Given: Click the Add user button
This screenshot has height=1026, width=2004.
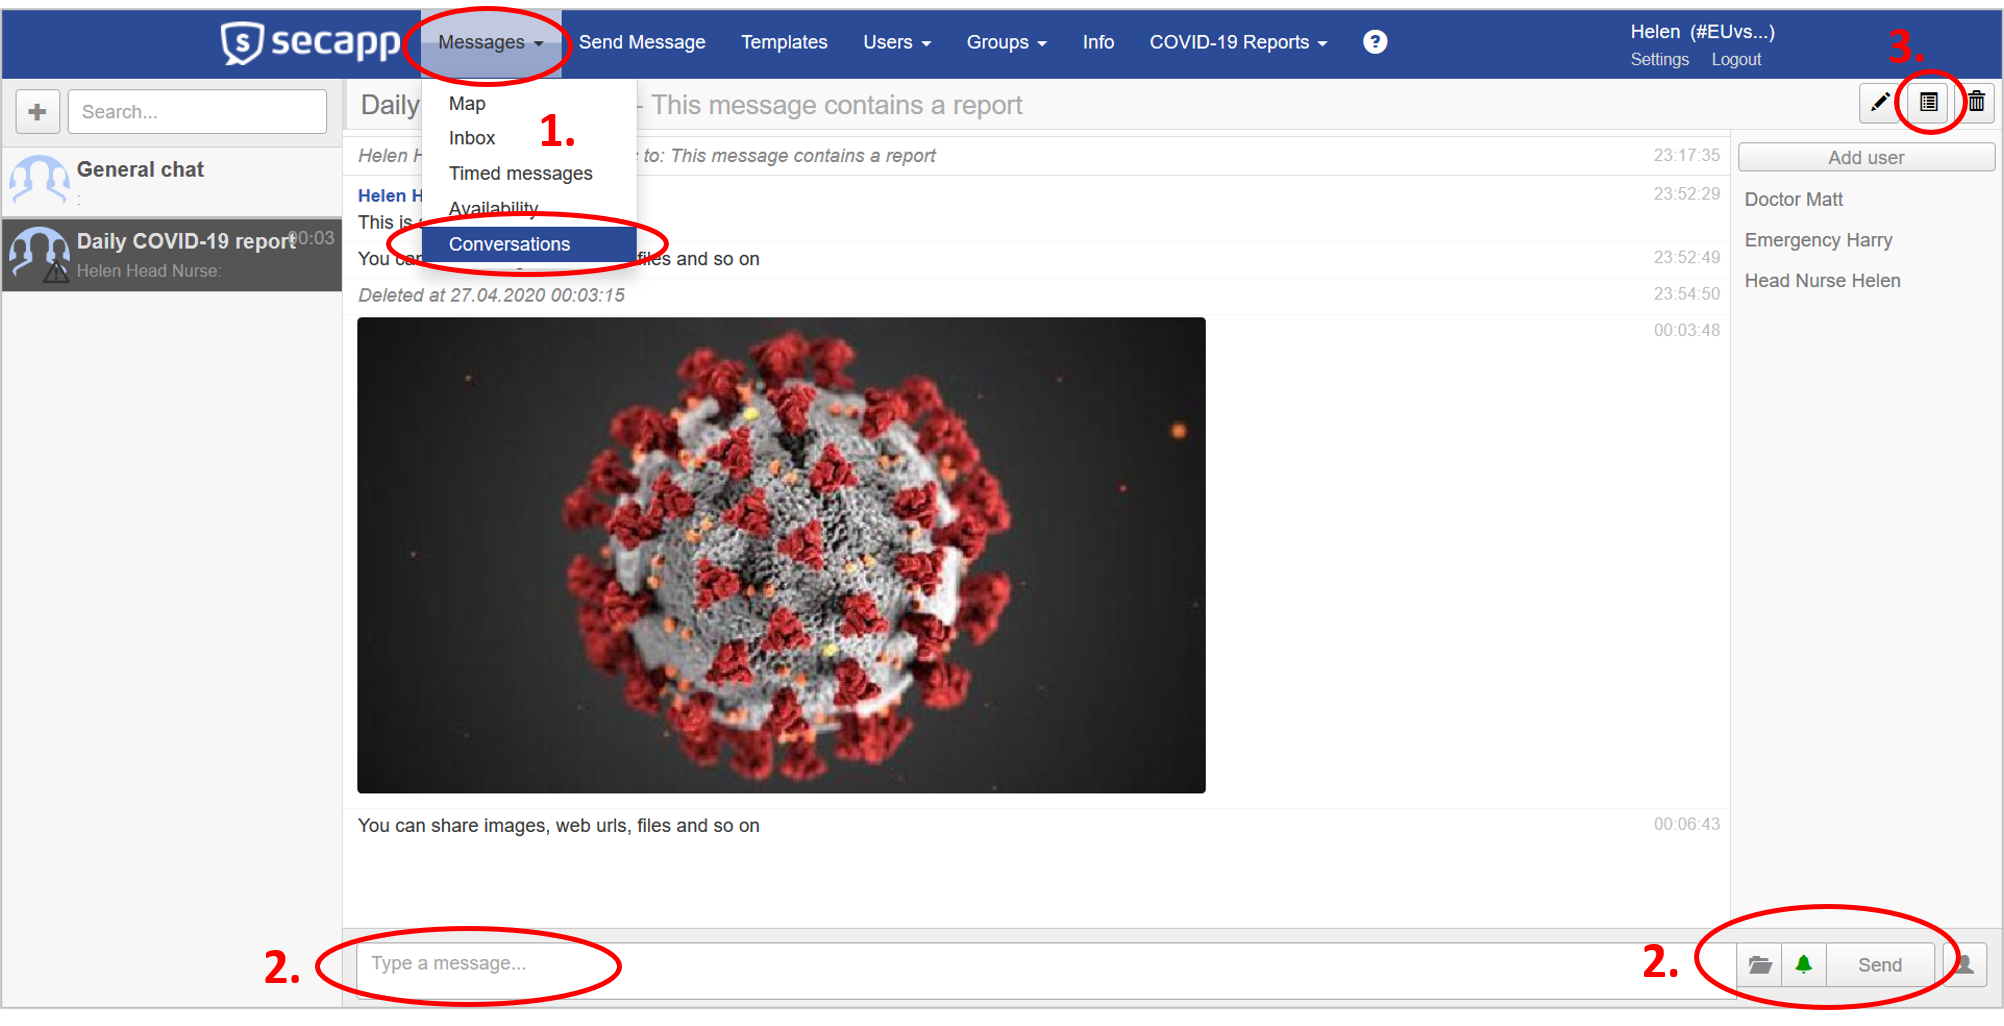Looking at the screenshot, I should pyautogui.click(x=1866, y=157).
